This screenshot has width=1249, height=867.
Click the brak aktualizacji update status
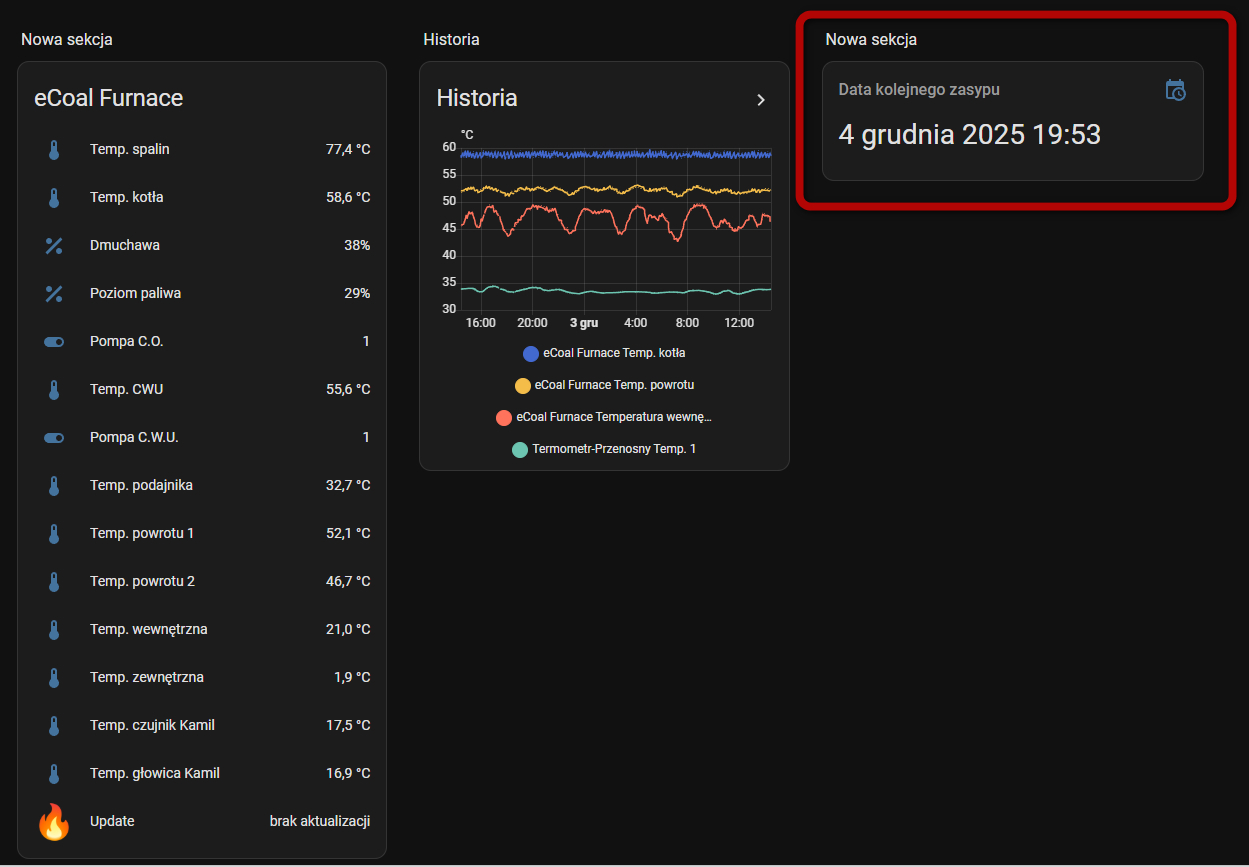coord(320,822)
